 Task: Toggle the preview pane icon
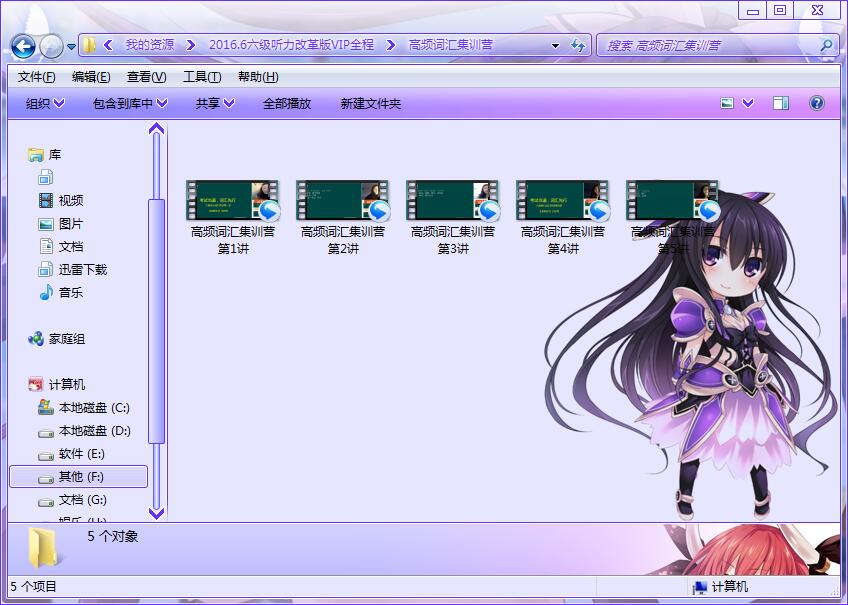pyautogui.click(x=781, y=103)
